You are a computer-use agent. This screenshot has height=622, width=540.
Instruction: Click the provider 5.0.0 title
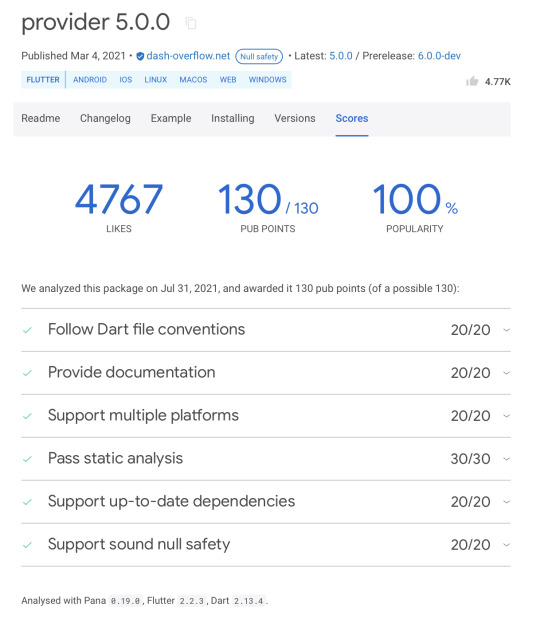point(96,22)
